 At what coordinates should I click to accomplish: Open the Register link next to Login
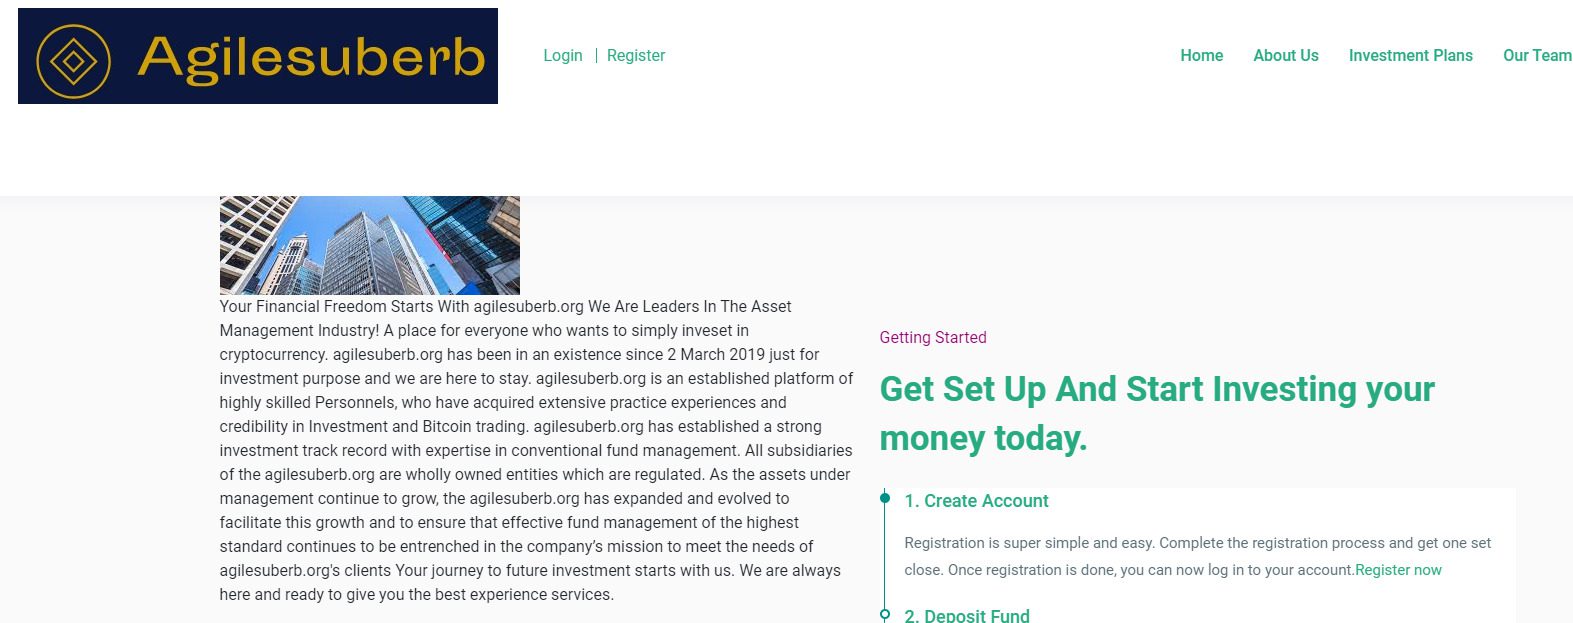click(x=636, y=56)
